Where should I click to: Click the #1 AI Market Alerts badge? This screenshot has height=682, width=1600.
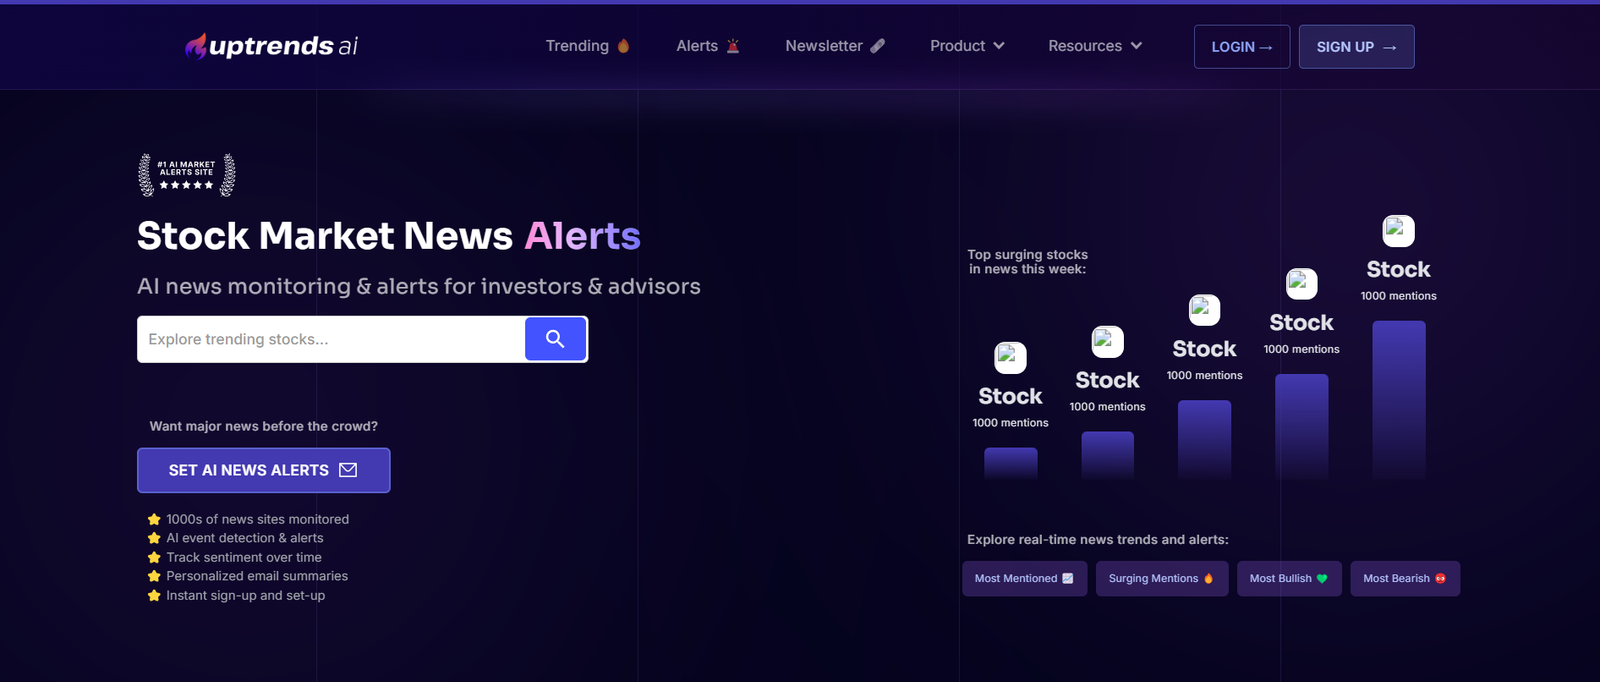187,175
